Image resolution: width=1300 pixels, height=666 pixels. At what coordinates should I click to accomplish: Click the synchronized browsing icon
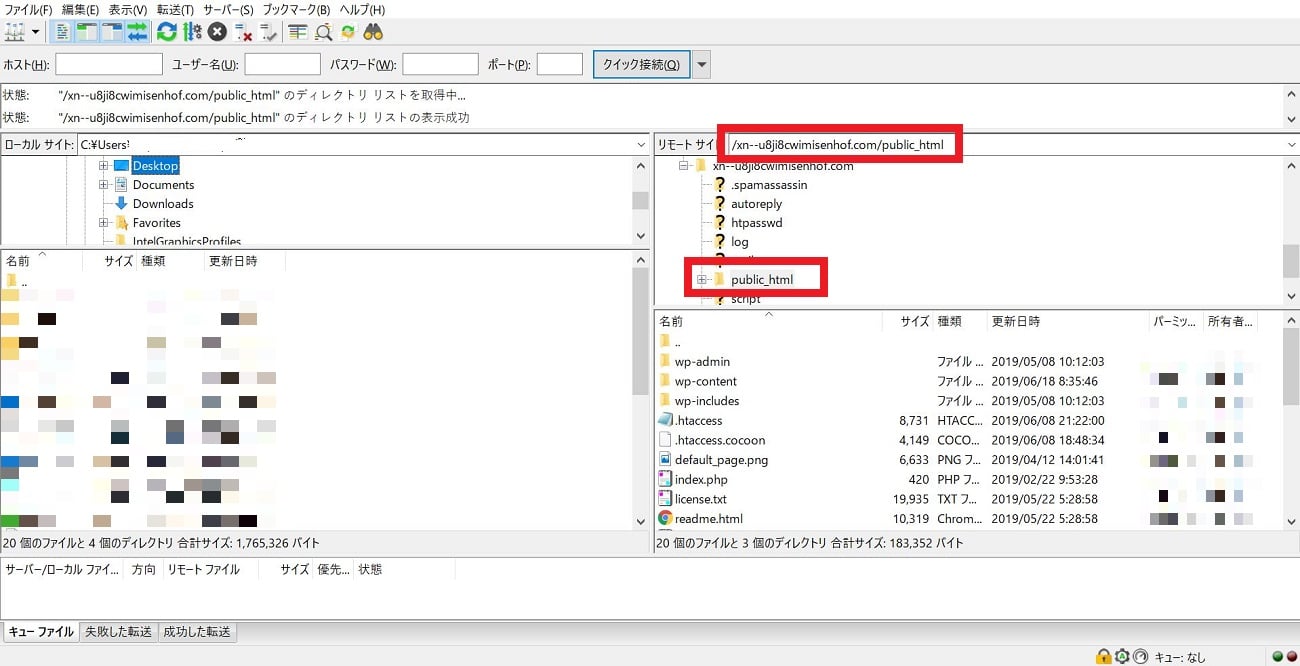point(347,32)
